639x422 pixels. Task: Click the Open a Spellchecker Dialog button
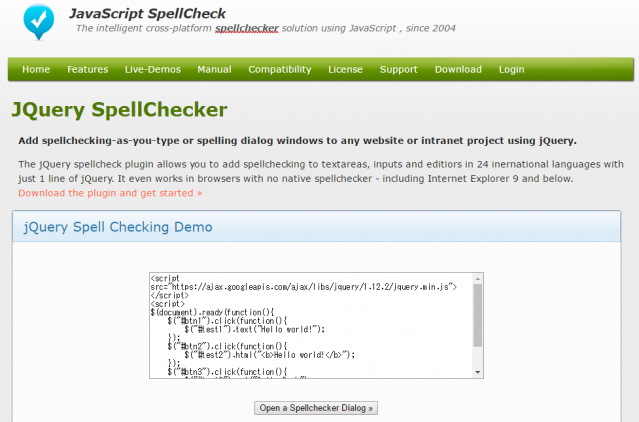click(316, 408)
